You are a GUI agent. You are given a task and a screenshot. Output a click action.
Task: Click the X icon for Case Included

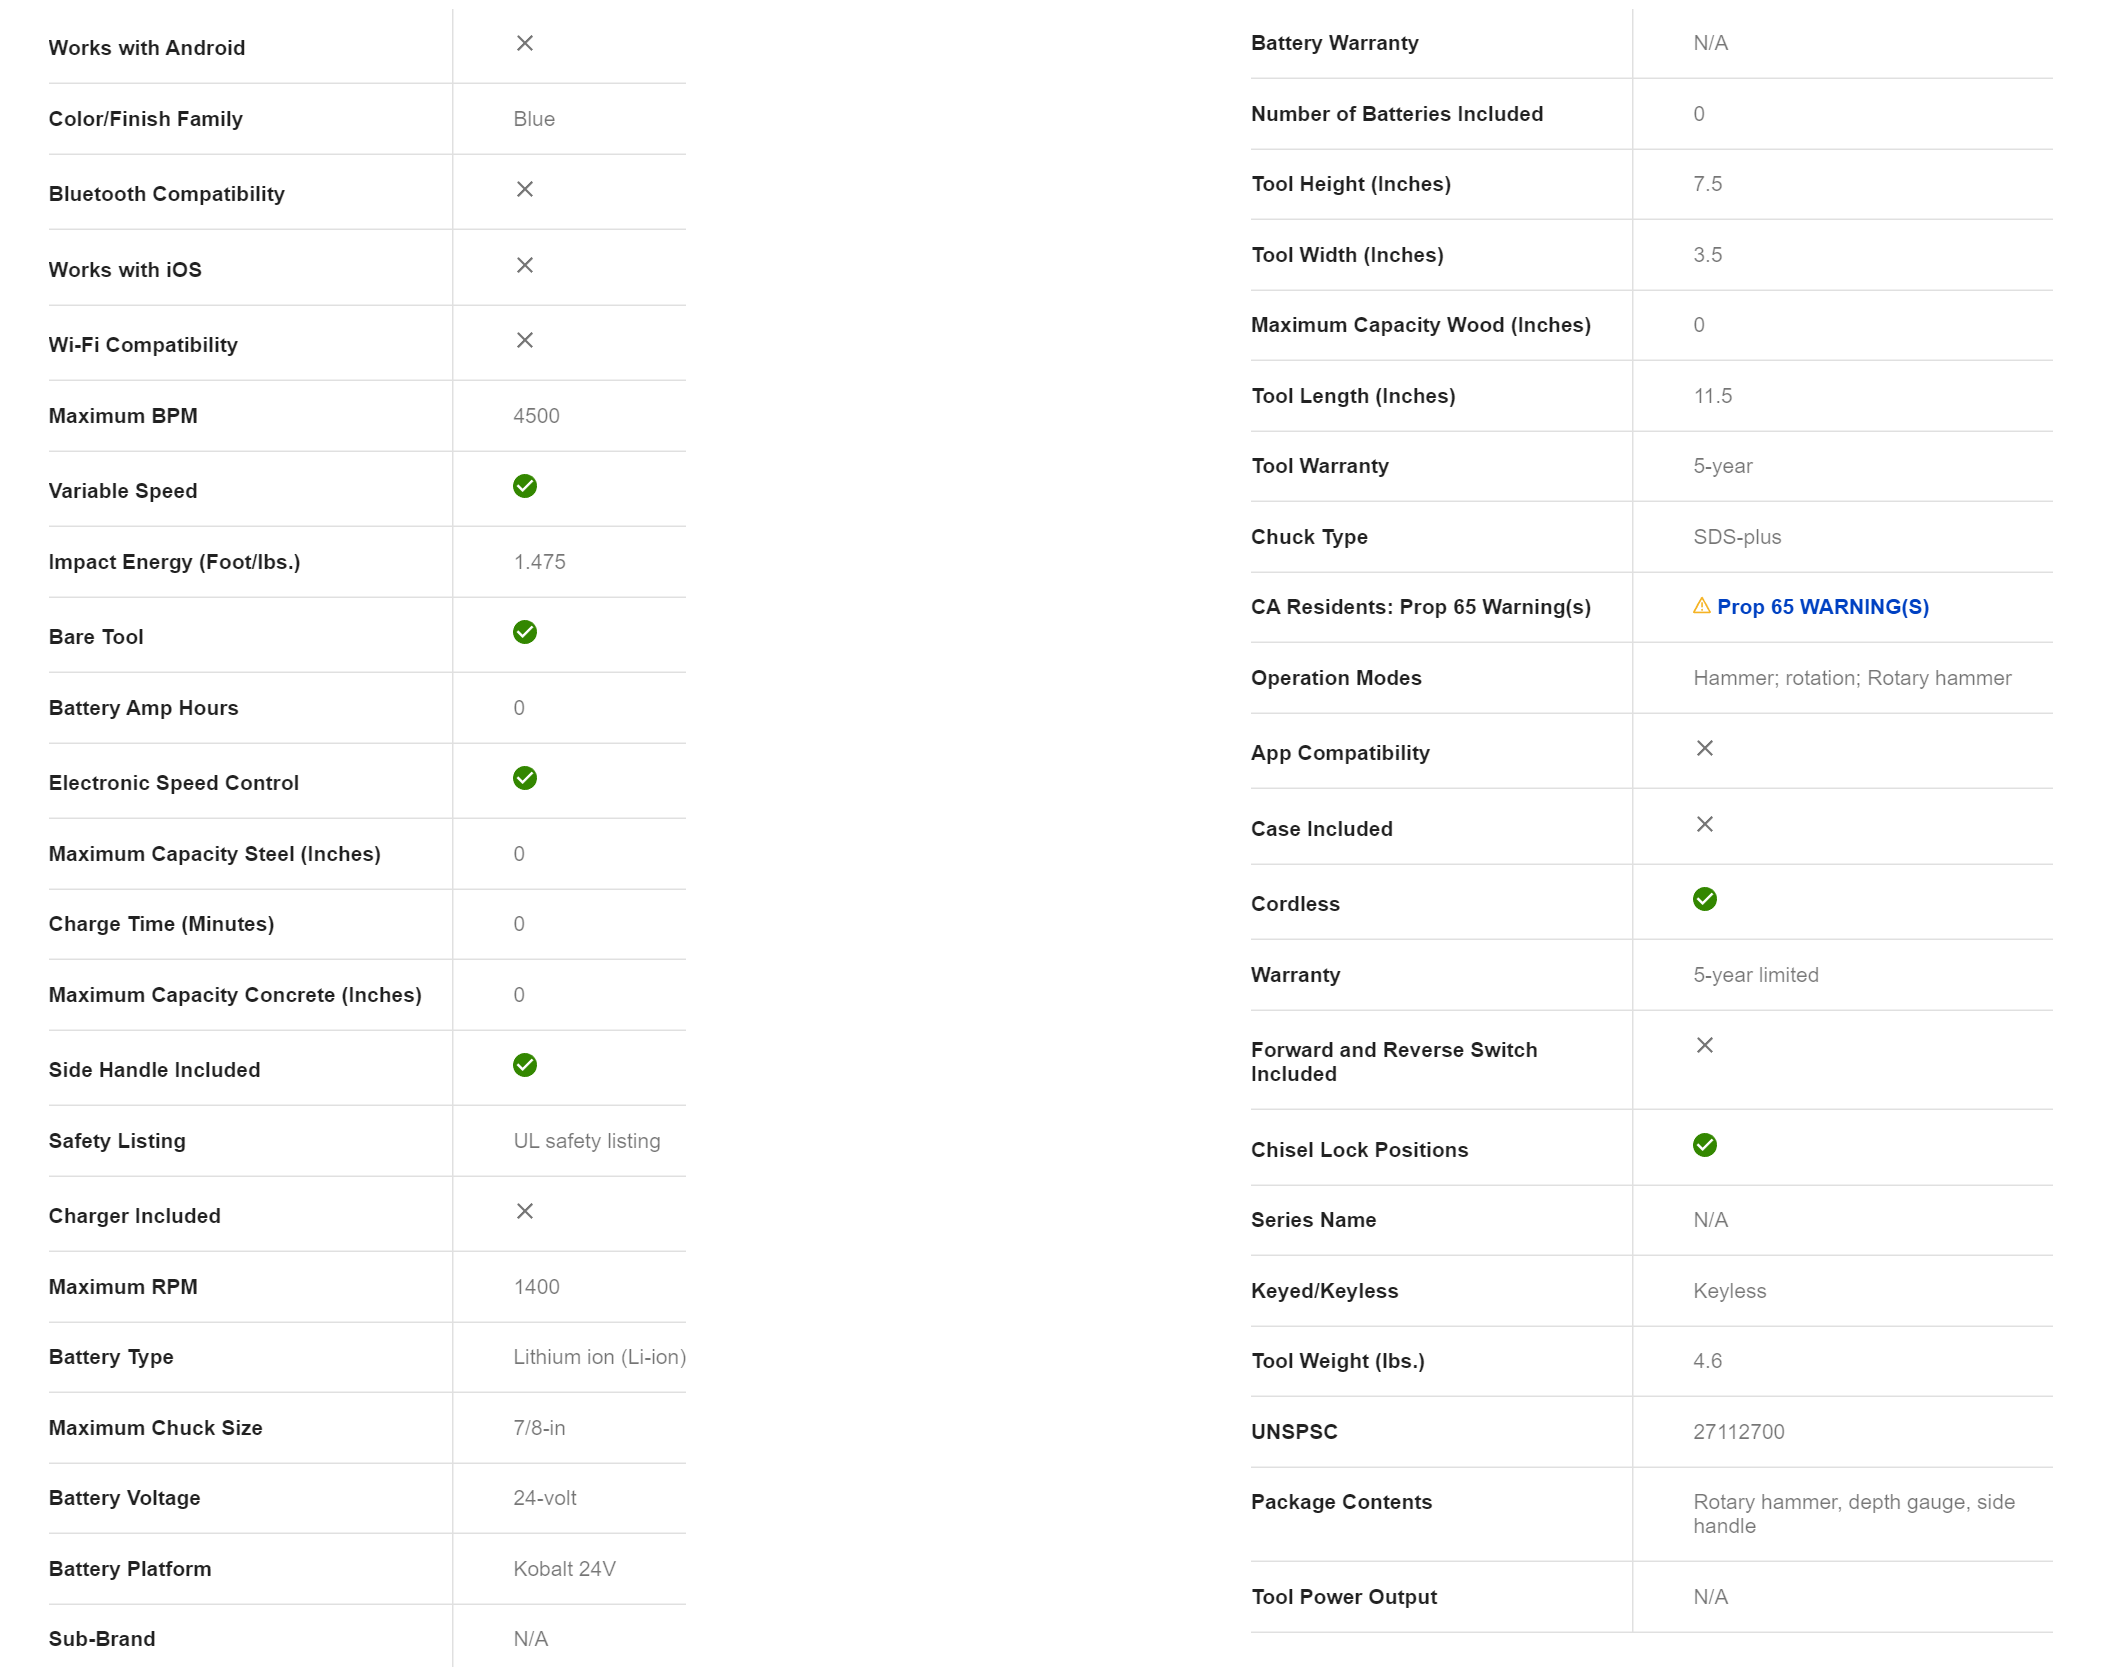(1704, 824)
